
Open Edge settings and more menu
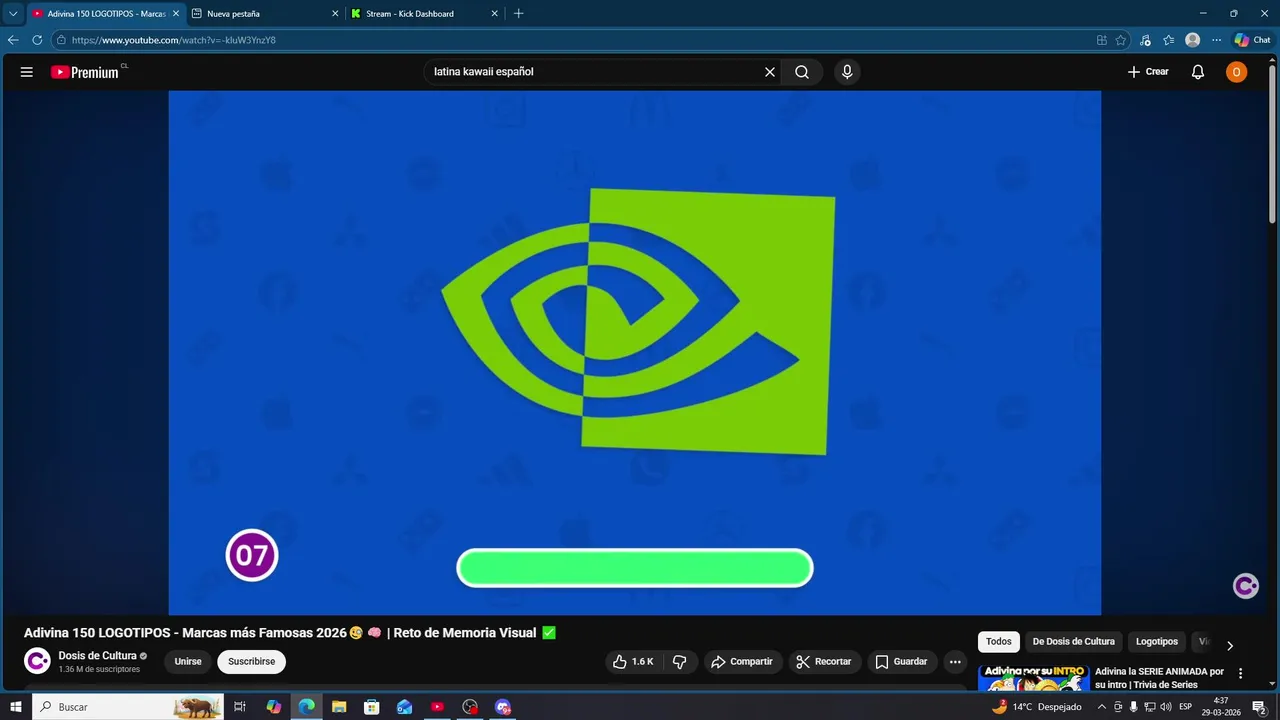pyautogui.click(x=1216, y=40)
